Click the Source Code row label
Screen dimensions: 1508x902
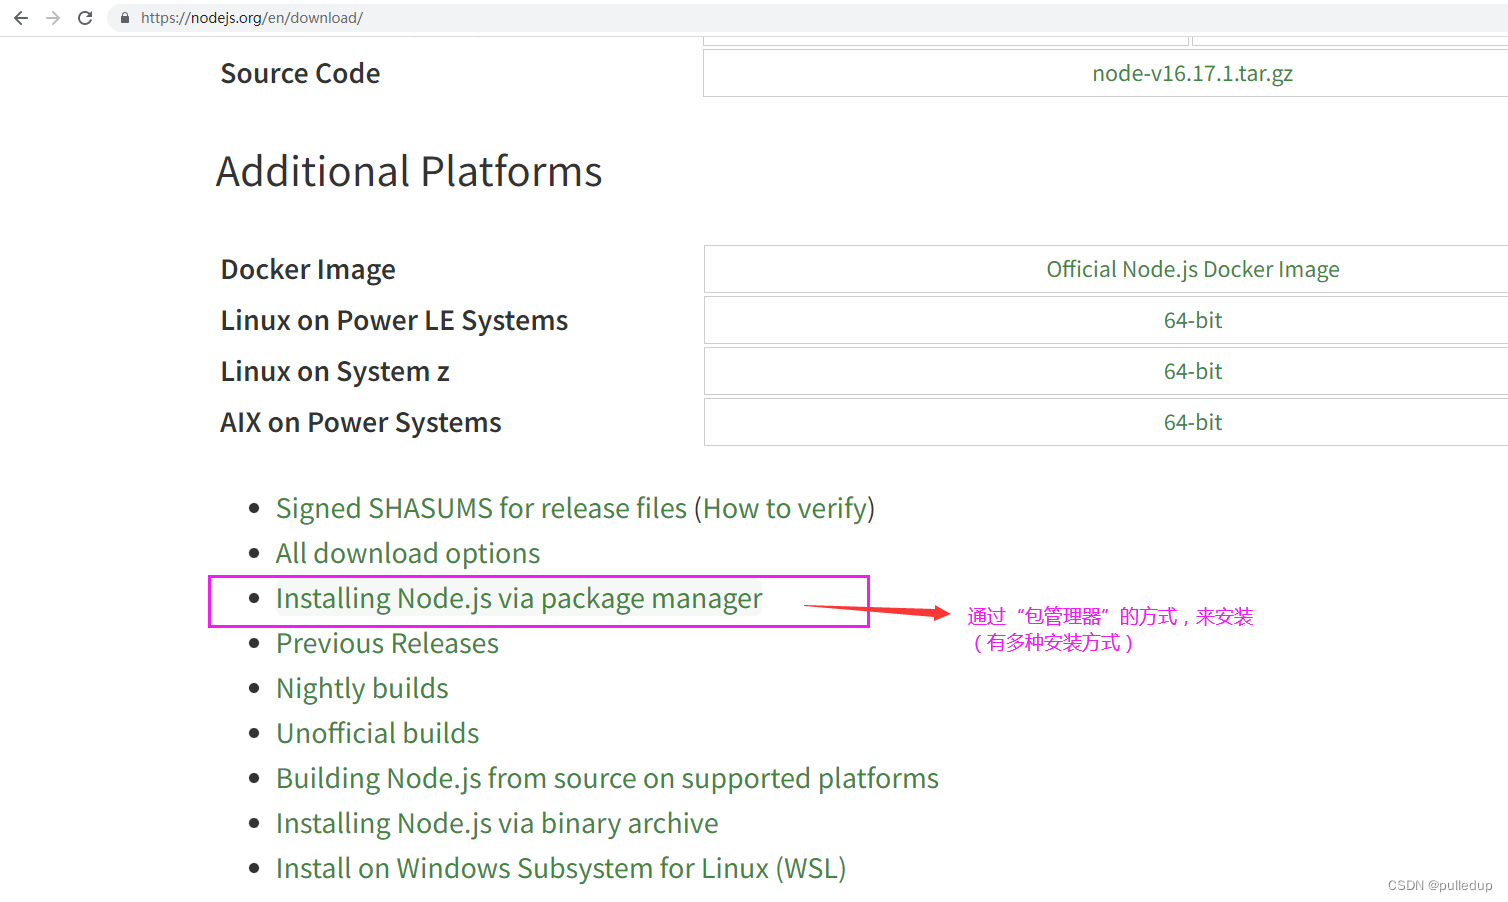[x=300, y=74]
